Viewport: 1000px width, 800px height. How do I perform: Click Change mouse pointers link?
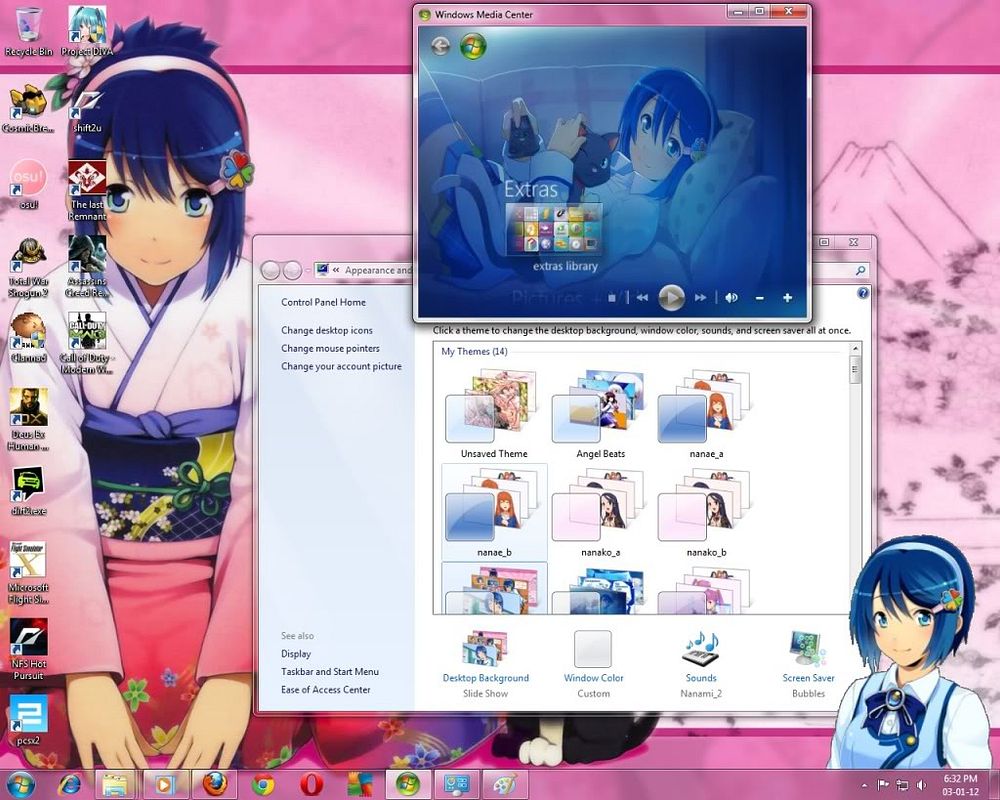(x=330, y=348)
